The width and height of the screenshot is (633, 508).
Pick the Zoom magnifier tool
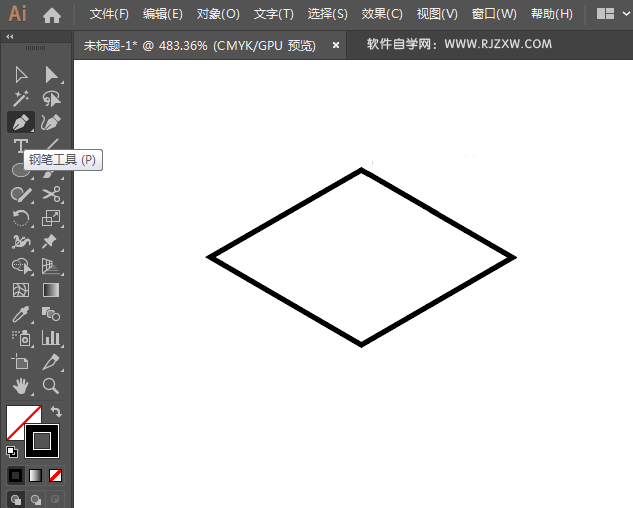[x=51, y=386]
